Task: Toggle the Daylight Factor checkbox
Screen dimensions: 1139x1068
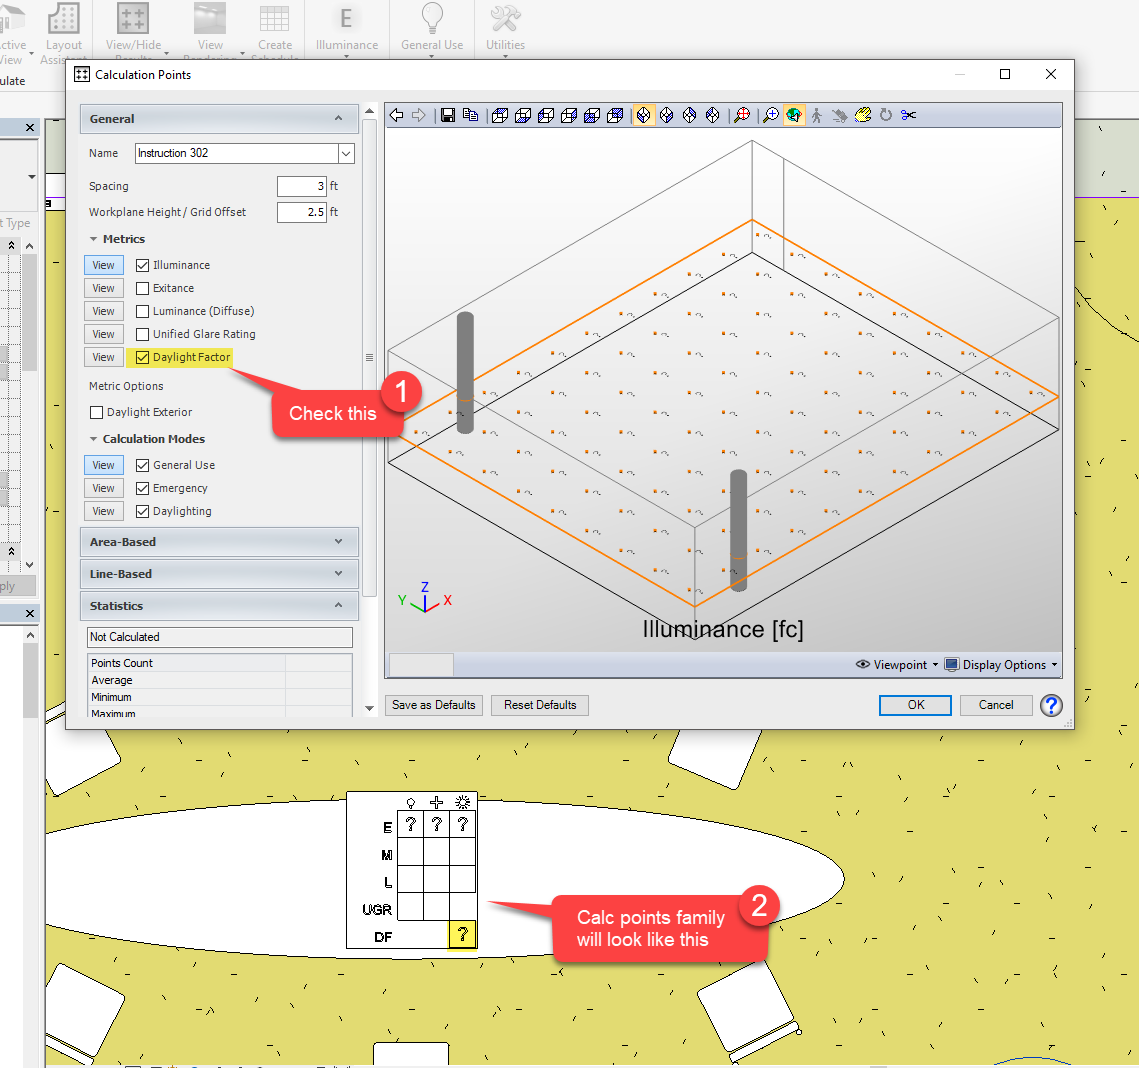Action: 142,357
